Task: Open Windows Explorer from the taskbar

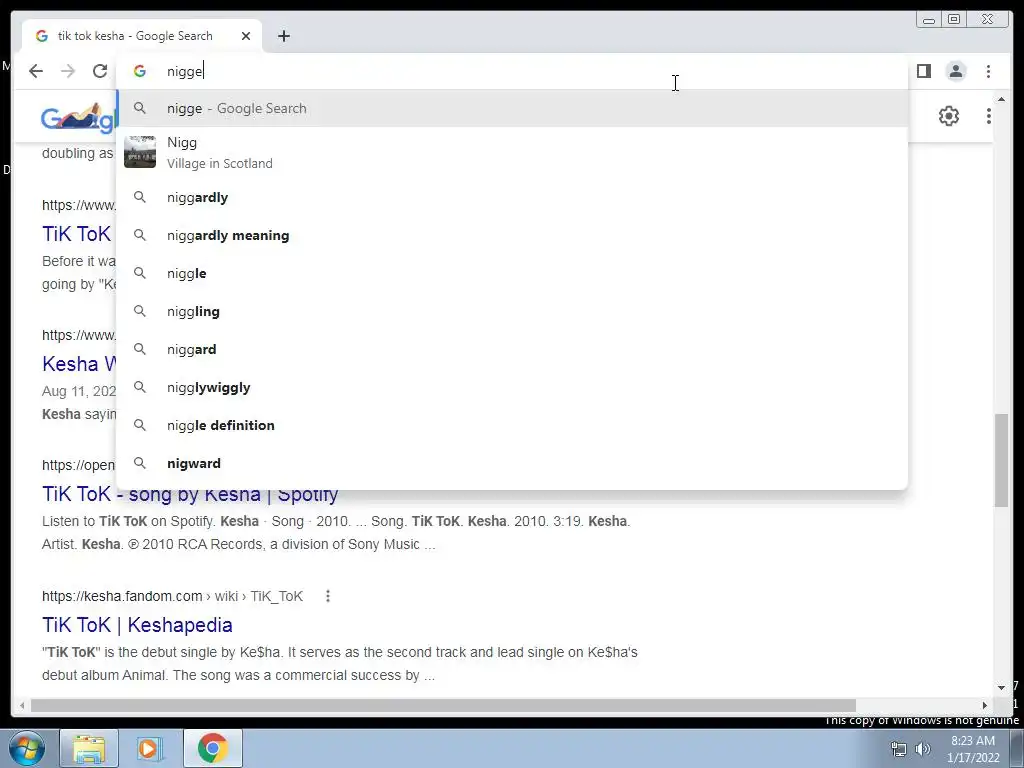Action: tap(89, 748)
